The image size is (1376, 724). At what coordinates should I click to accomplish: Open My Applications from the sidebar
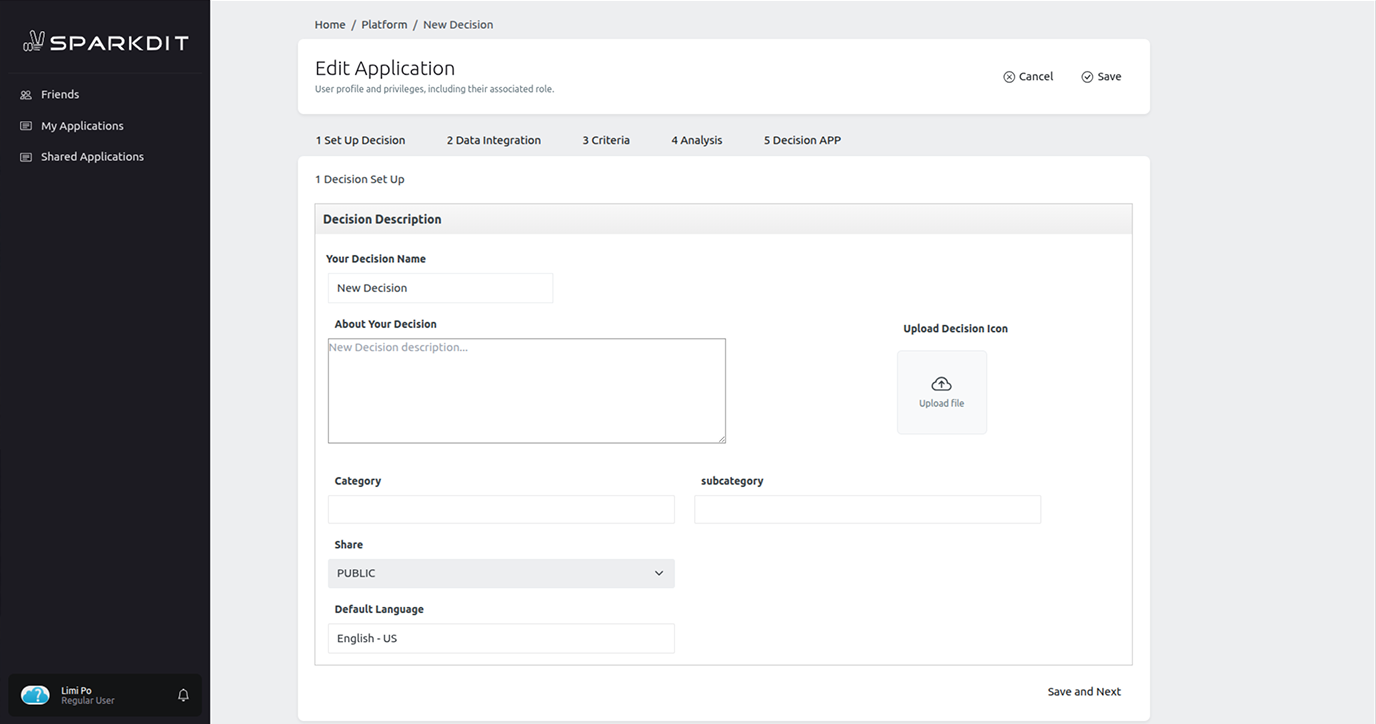click(82, 126)
